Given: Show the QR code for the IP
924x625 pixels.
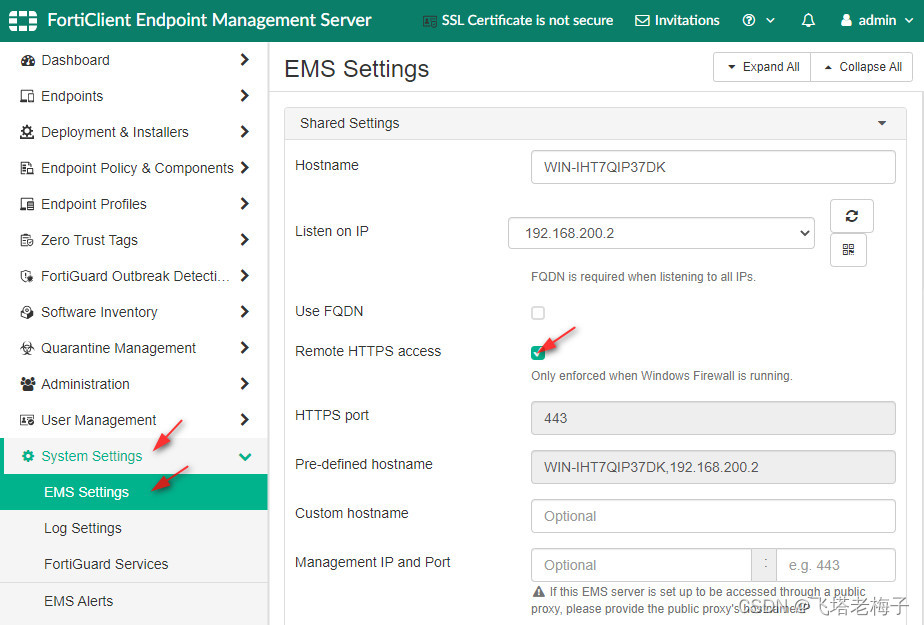Looking at the screenshot, I should pos(848,250).
